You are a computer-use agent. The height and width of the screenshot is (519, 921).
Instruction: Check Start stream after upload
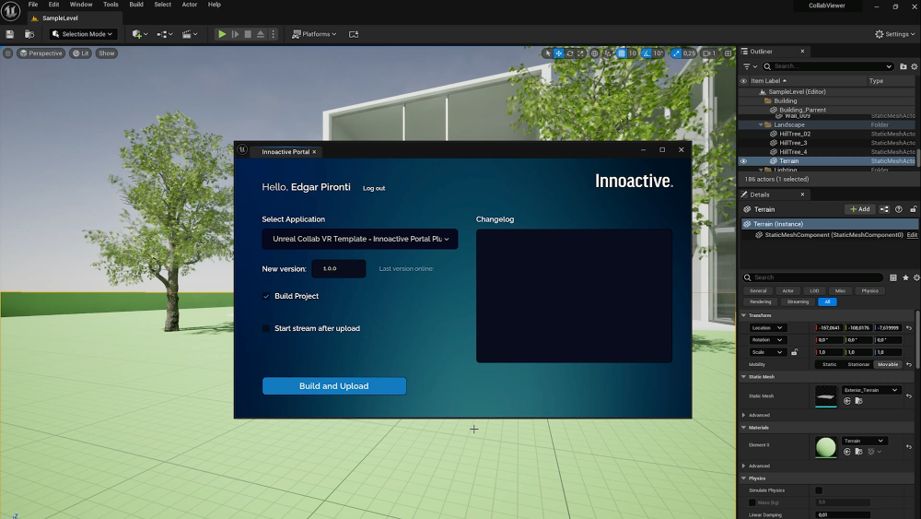point(266,328)
